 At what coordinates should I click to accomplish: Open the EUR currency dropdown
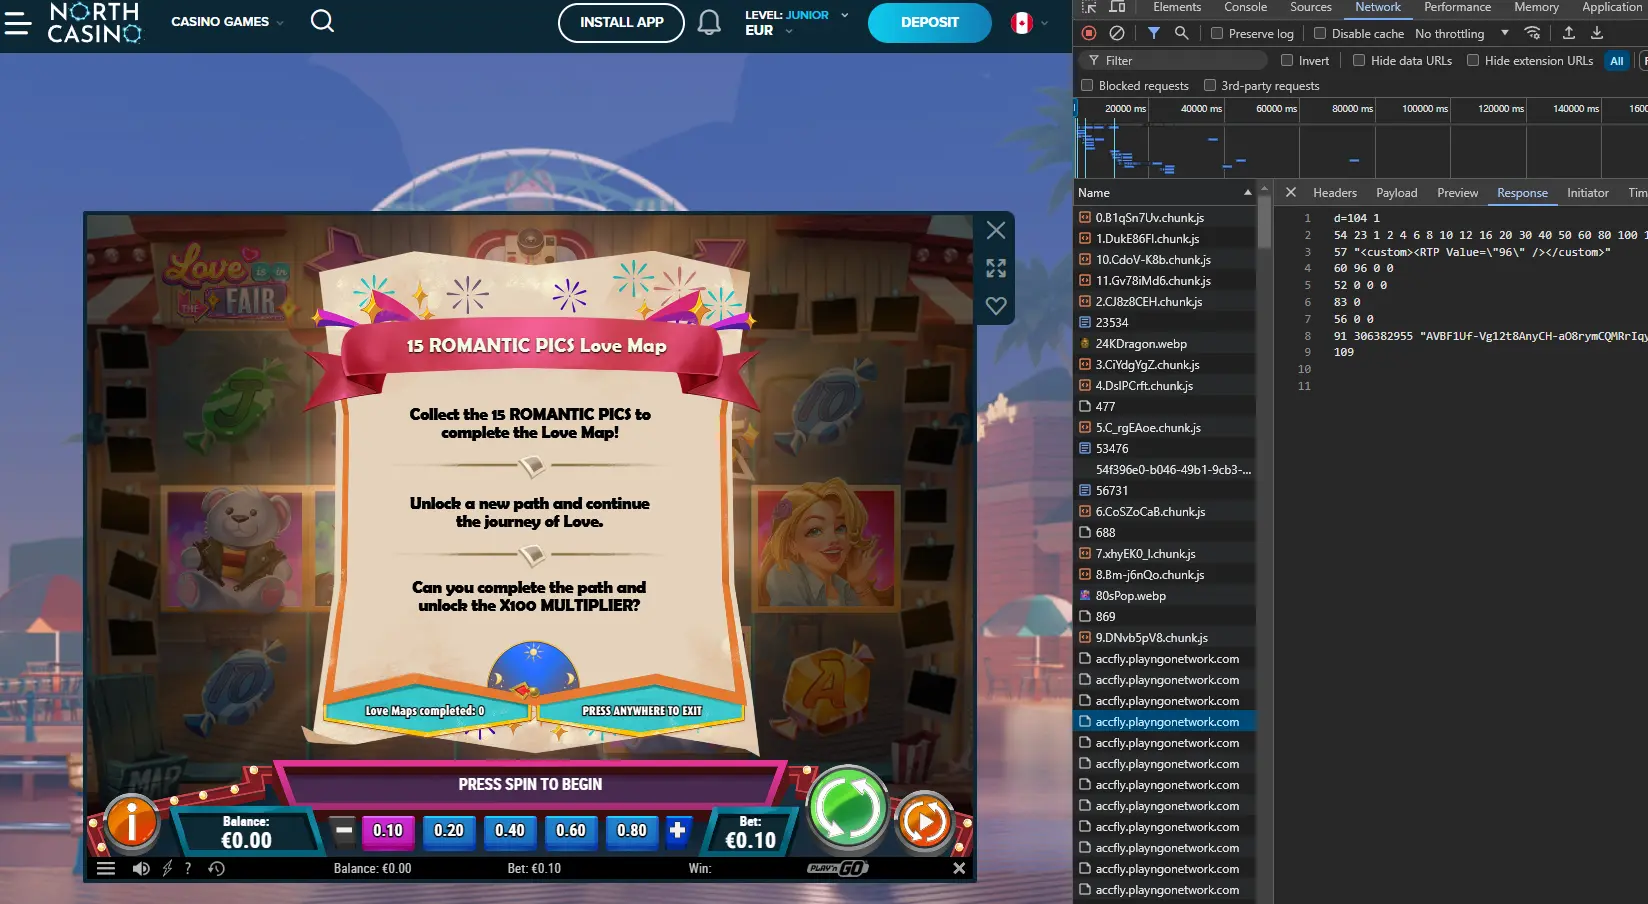[768, 30]
